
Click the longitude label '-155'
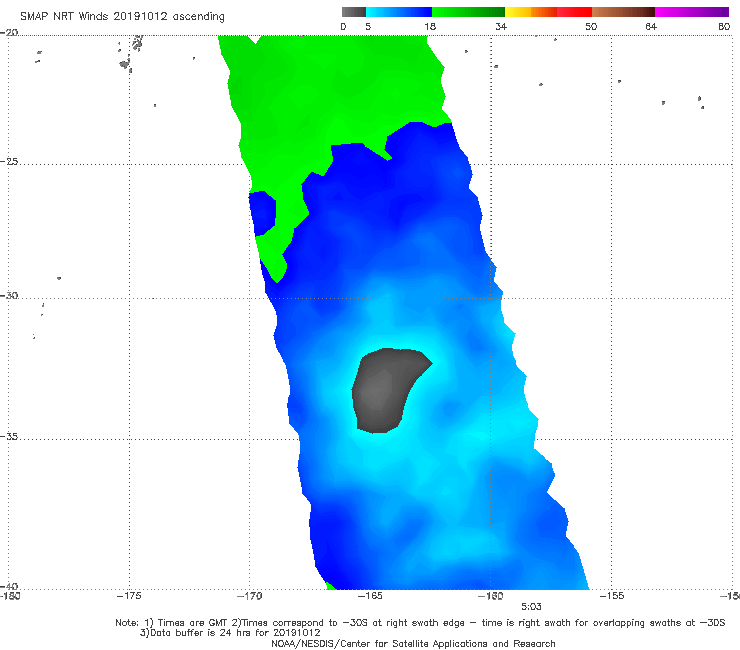[x=611, y=596]
